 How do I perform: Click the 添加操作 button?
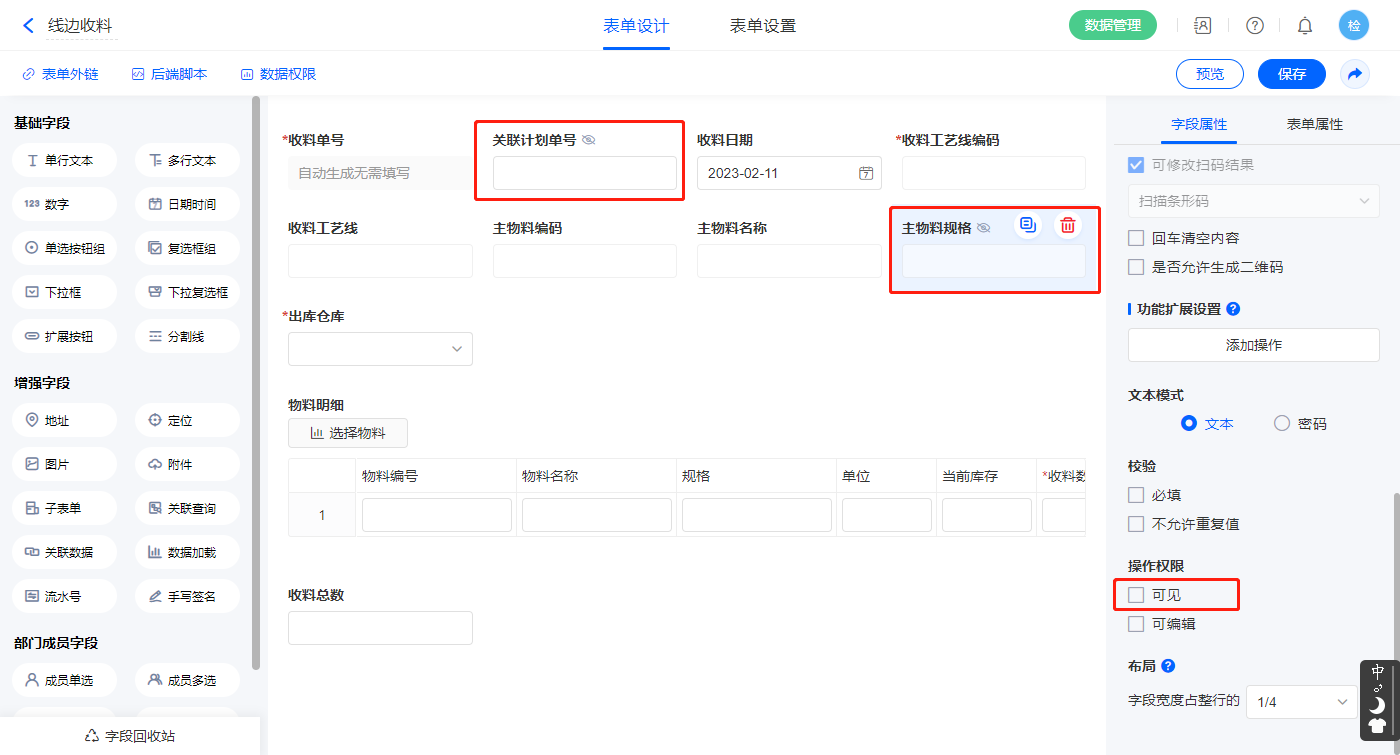pos(1253,345)
